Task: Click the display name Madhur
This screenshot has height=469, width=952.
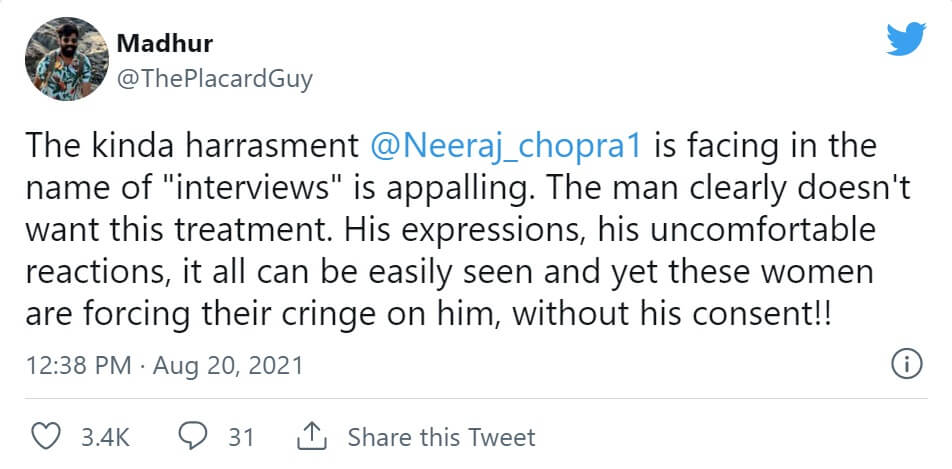Action: [166, 44]
